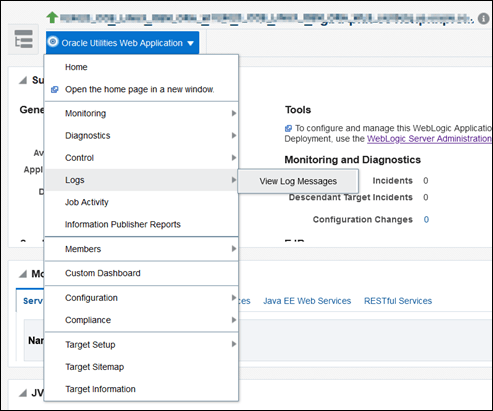The height and width of the screenshot is (411, 493).
Task: Open Information Publisher Reports
Action: coord(141,224)
